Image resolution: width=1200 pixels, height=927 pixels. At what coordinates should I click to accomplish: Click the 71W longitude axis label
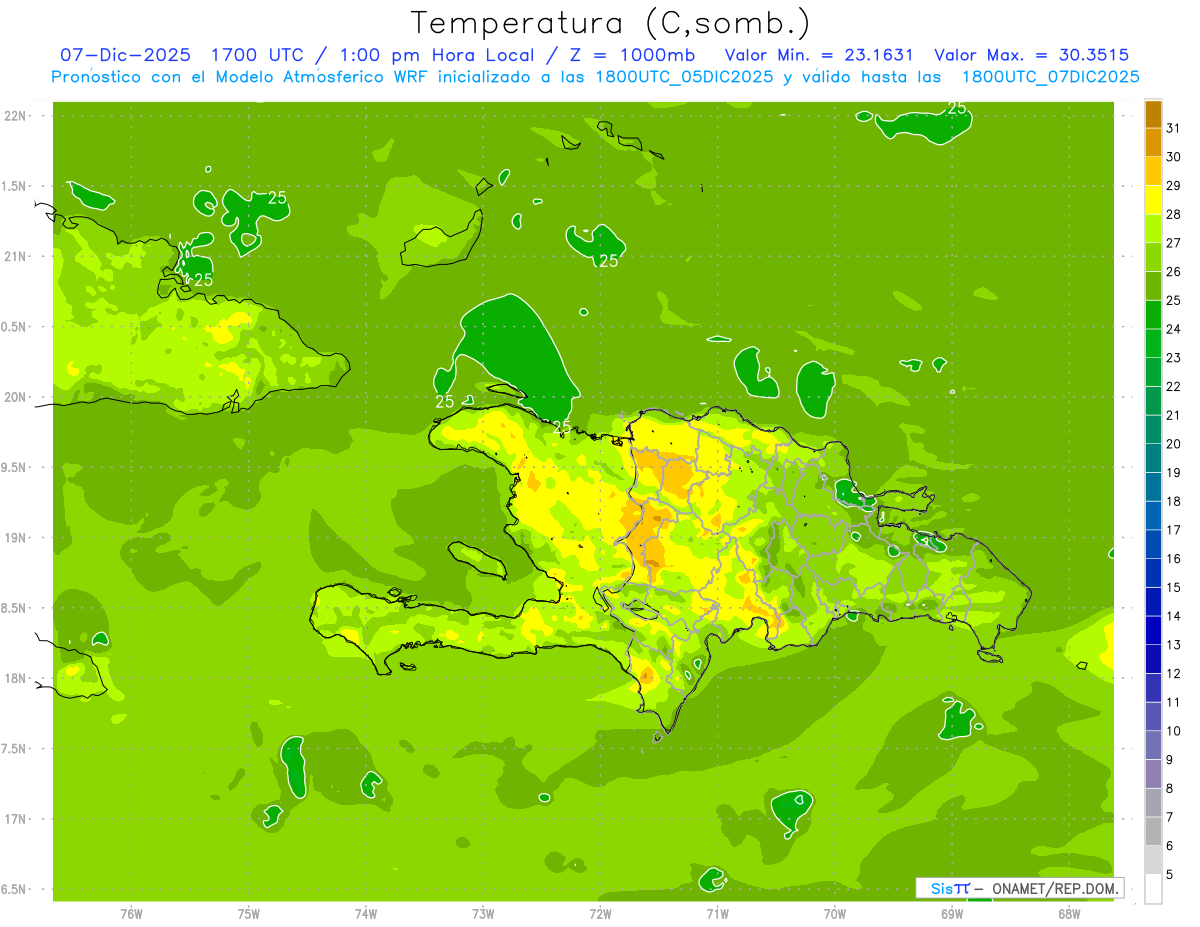coord(717,913)
